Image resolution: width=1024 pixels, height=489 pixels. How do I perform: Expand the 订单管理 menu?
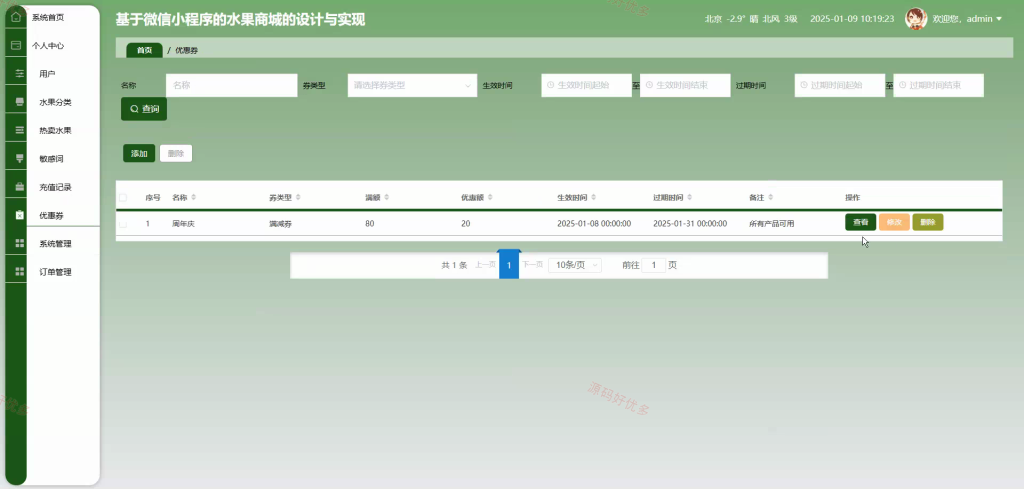56,272
